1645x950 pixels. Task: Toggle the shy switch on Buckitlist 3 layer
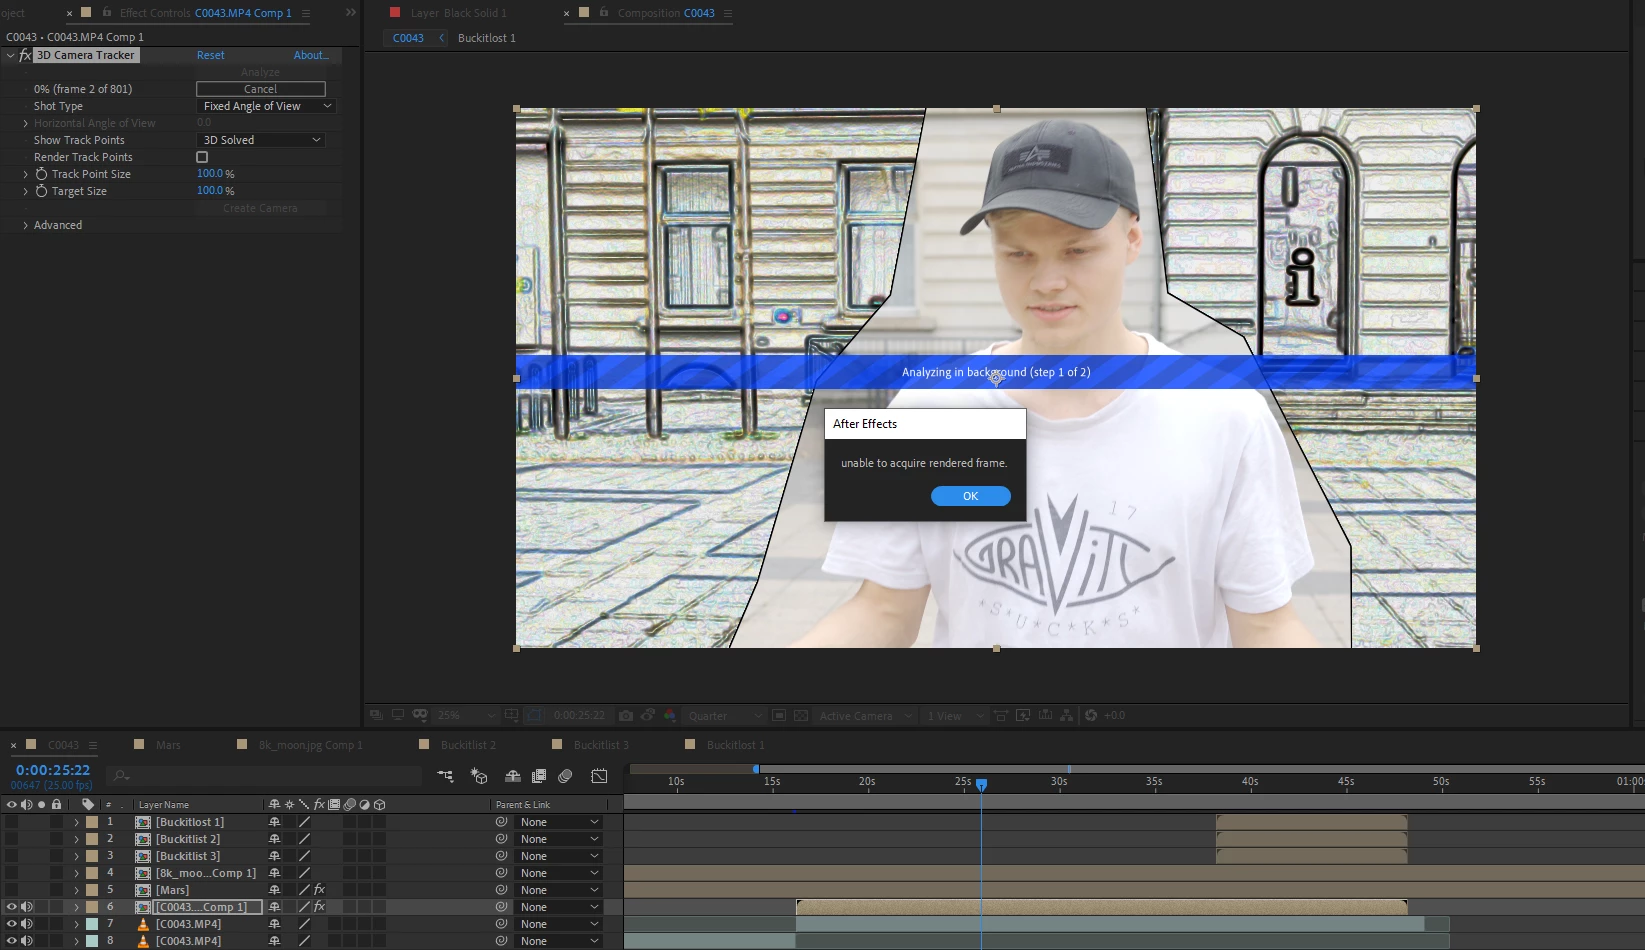(274, 856)
